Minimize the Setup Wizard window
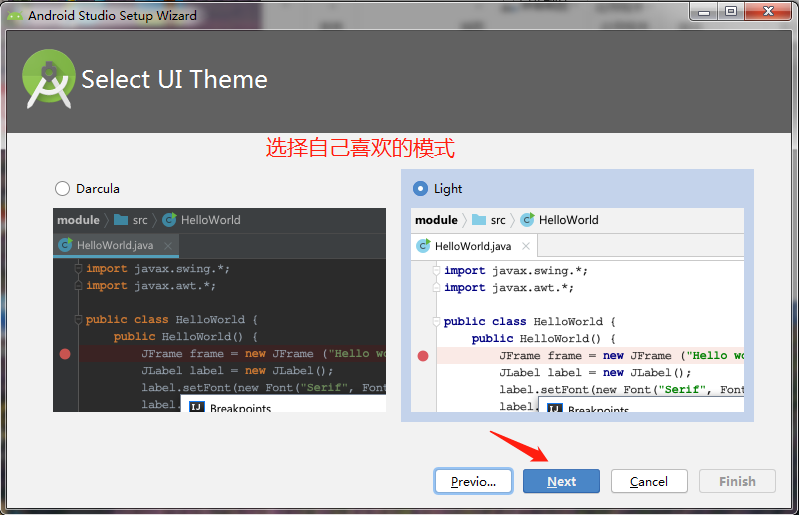The image size is (799, 515). (704, 12)
